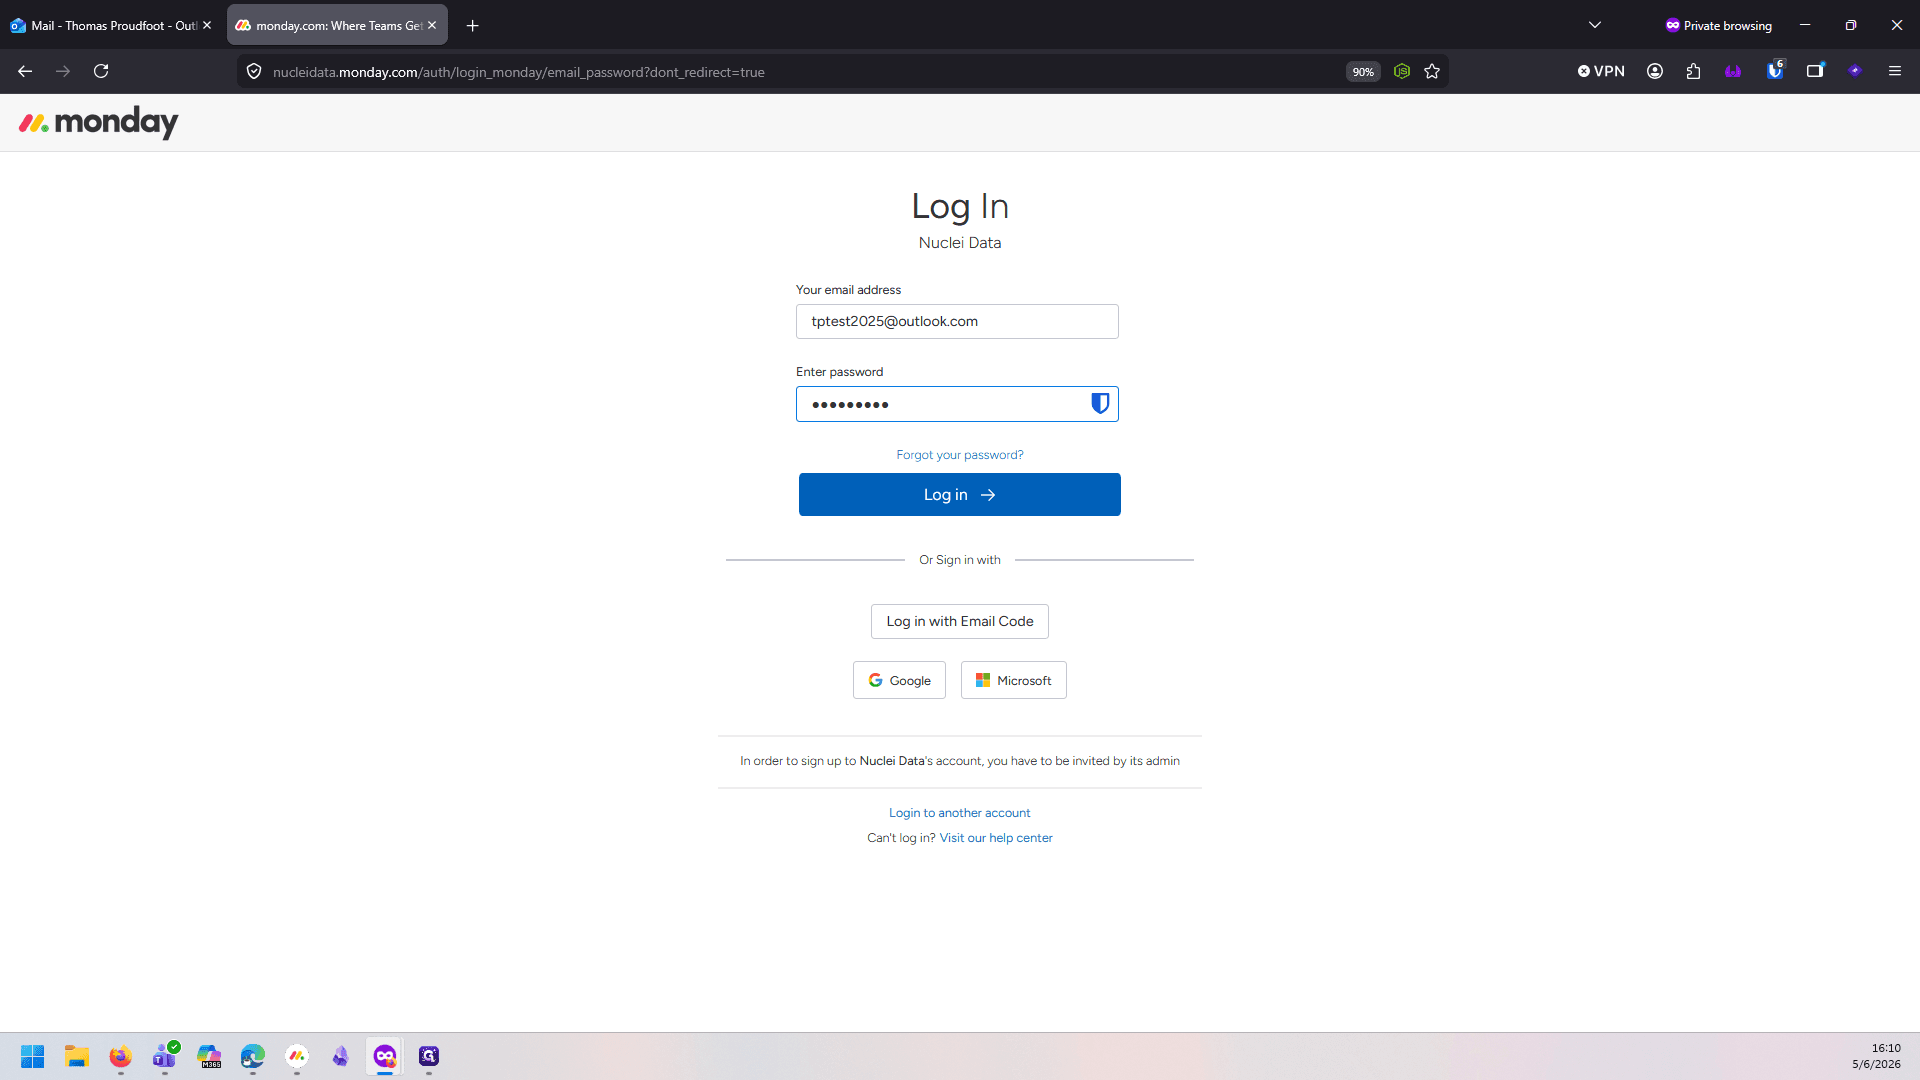Open Microsoft Teams from taskbar
Viewport: 1920px width, 1080px height.
(165, 1056)
